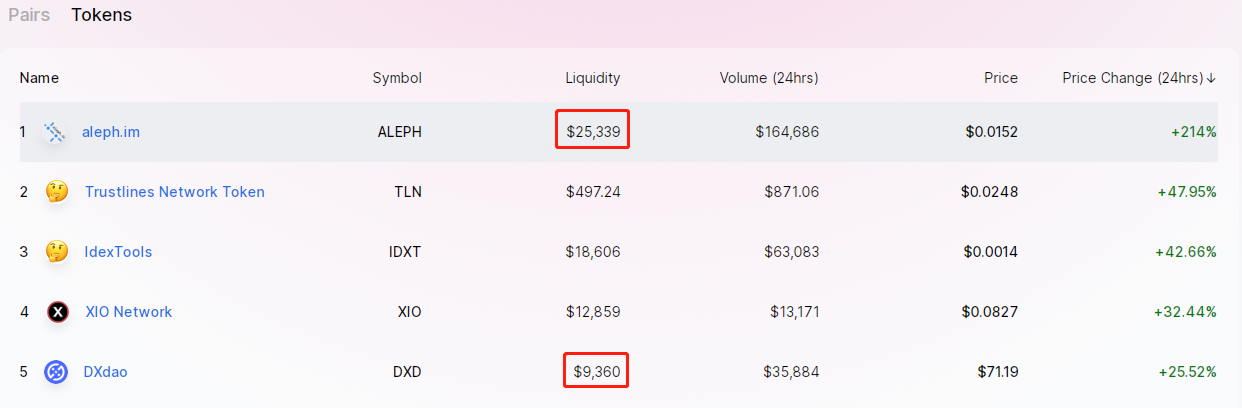Sort table by Price Change (24hrs) header
The image size is (1242, 408).
click(1132, 78)
